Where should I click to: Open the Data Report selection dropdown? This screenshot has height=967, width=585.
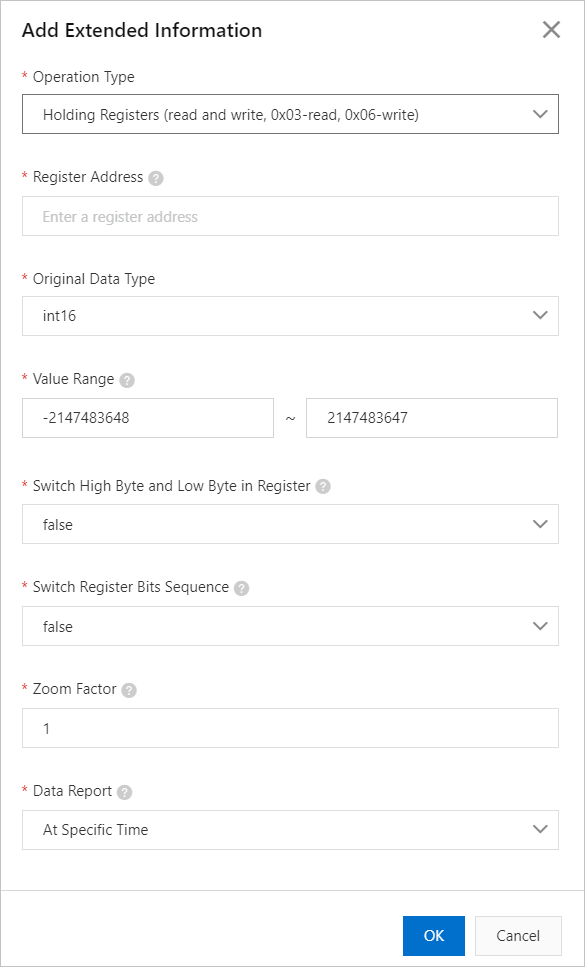[290, 829]
